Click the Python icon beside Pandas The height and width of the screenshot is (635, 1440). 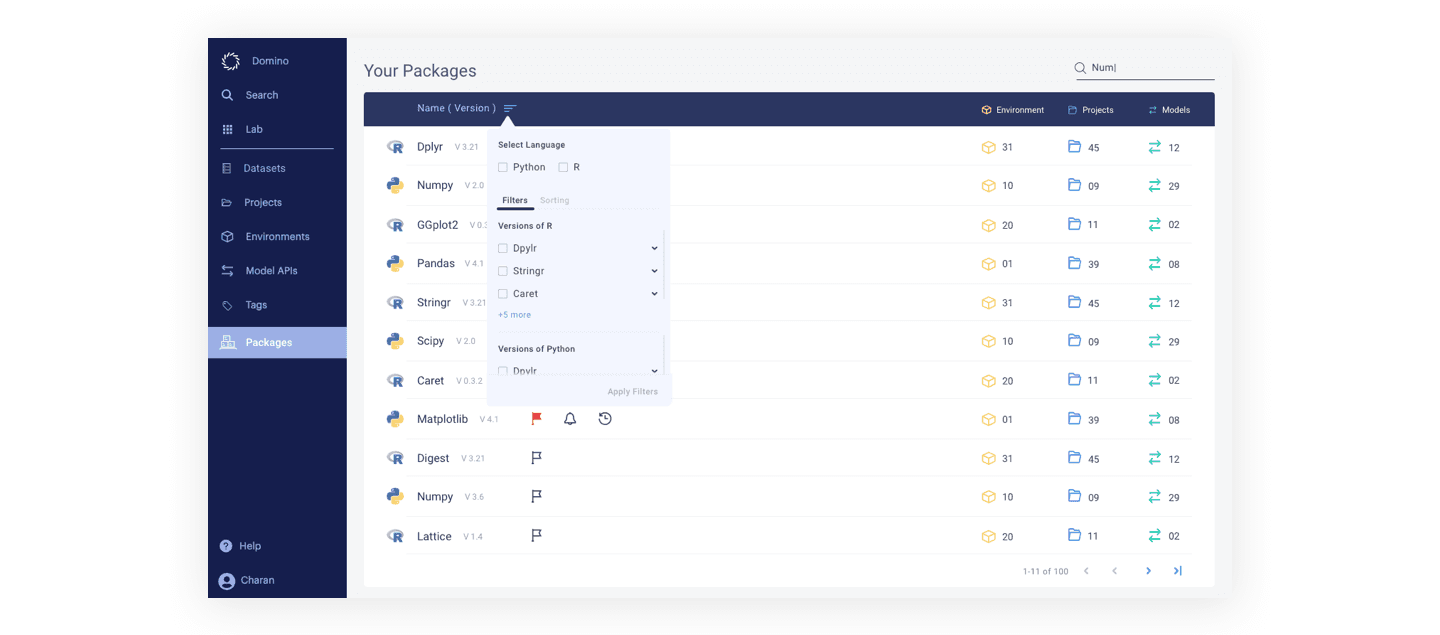pyautogui.click(x=395, y=264)
